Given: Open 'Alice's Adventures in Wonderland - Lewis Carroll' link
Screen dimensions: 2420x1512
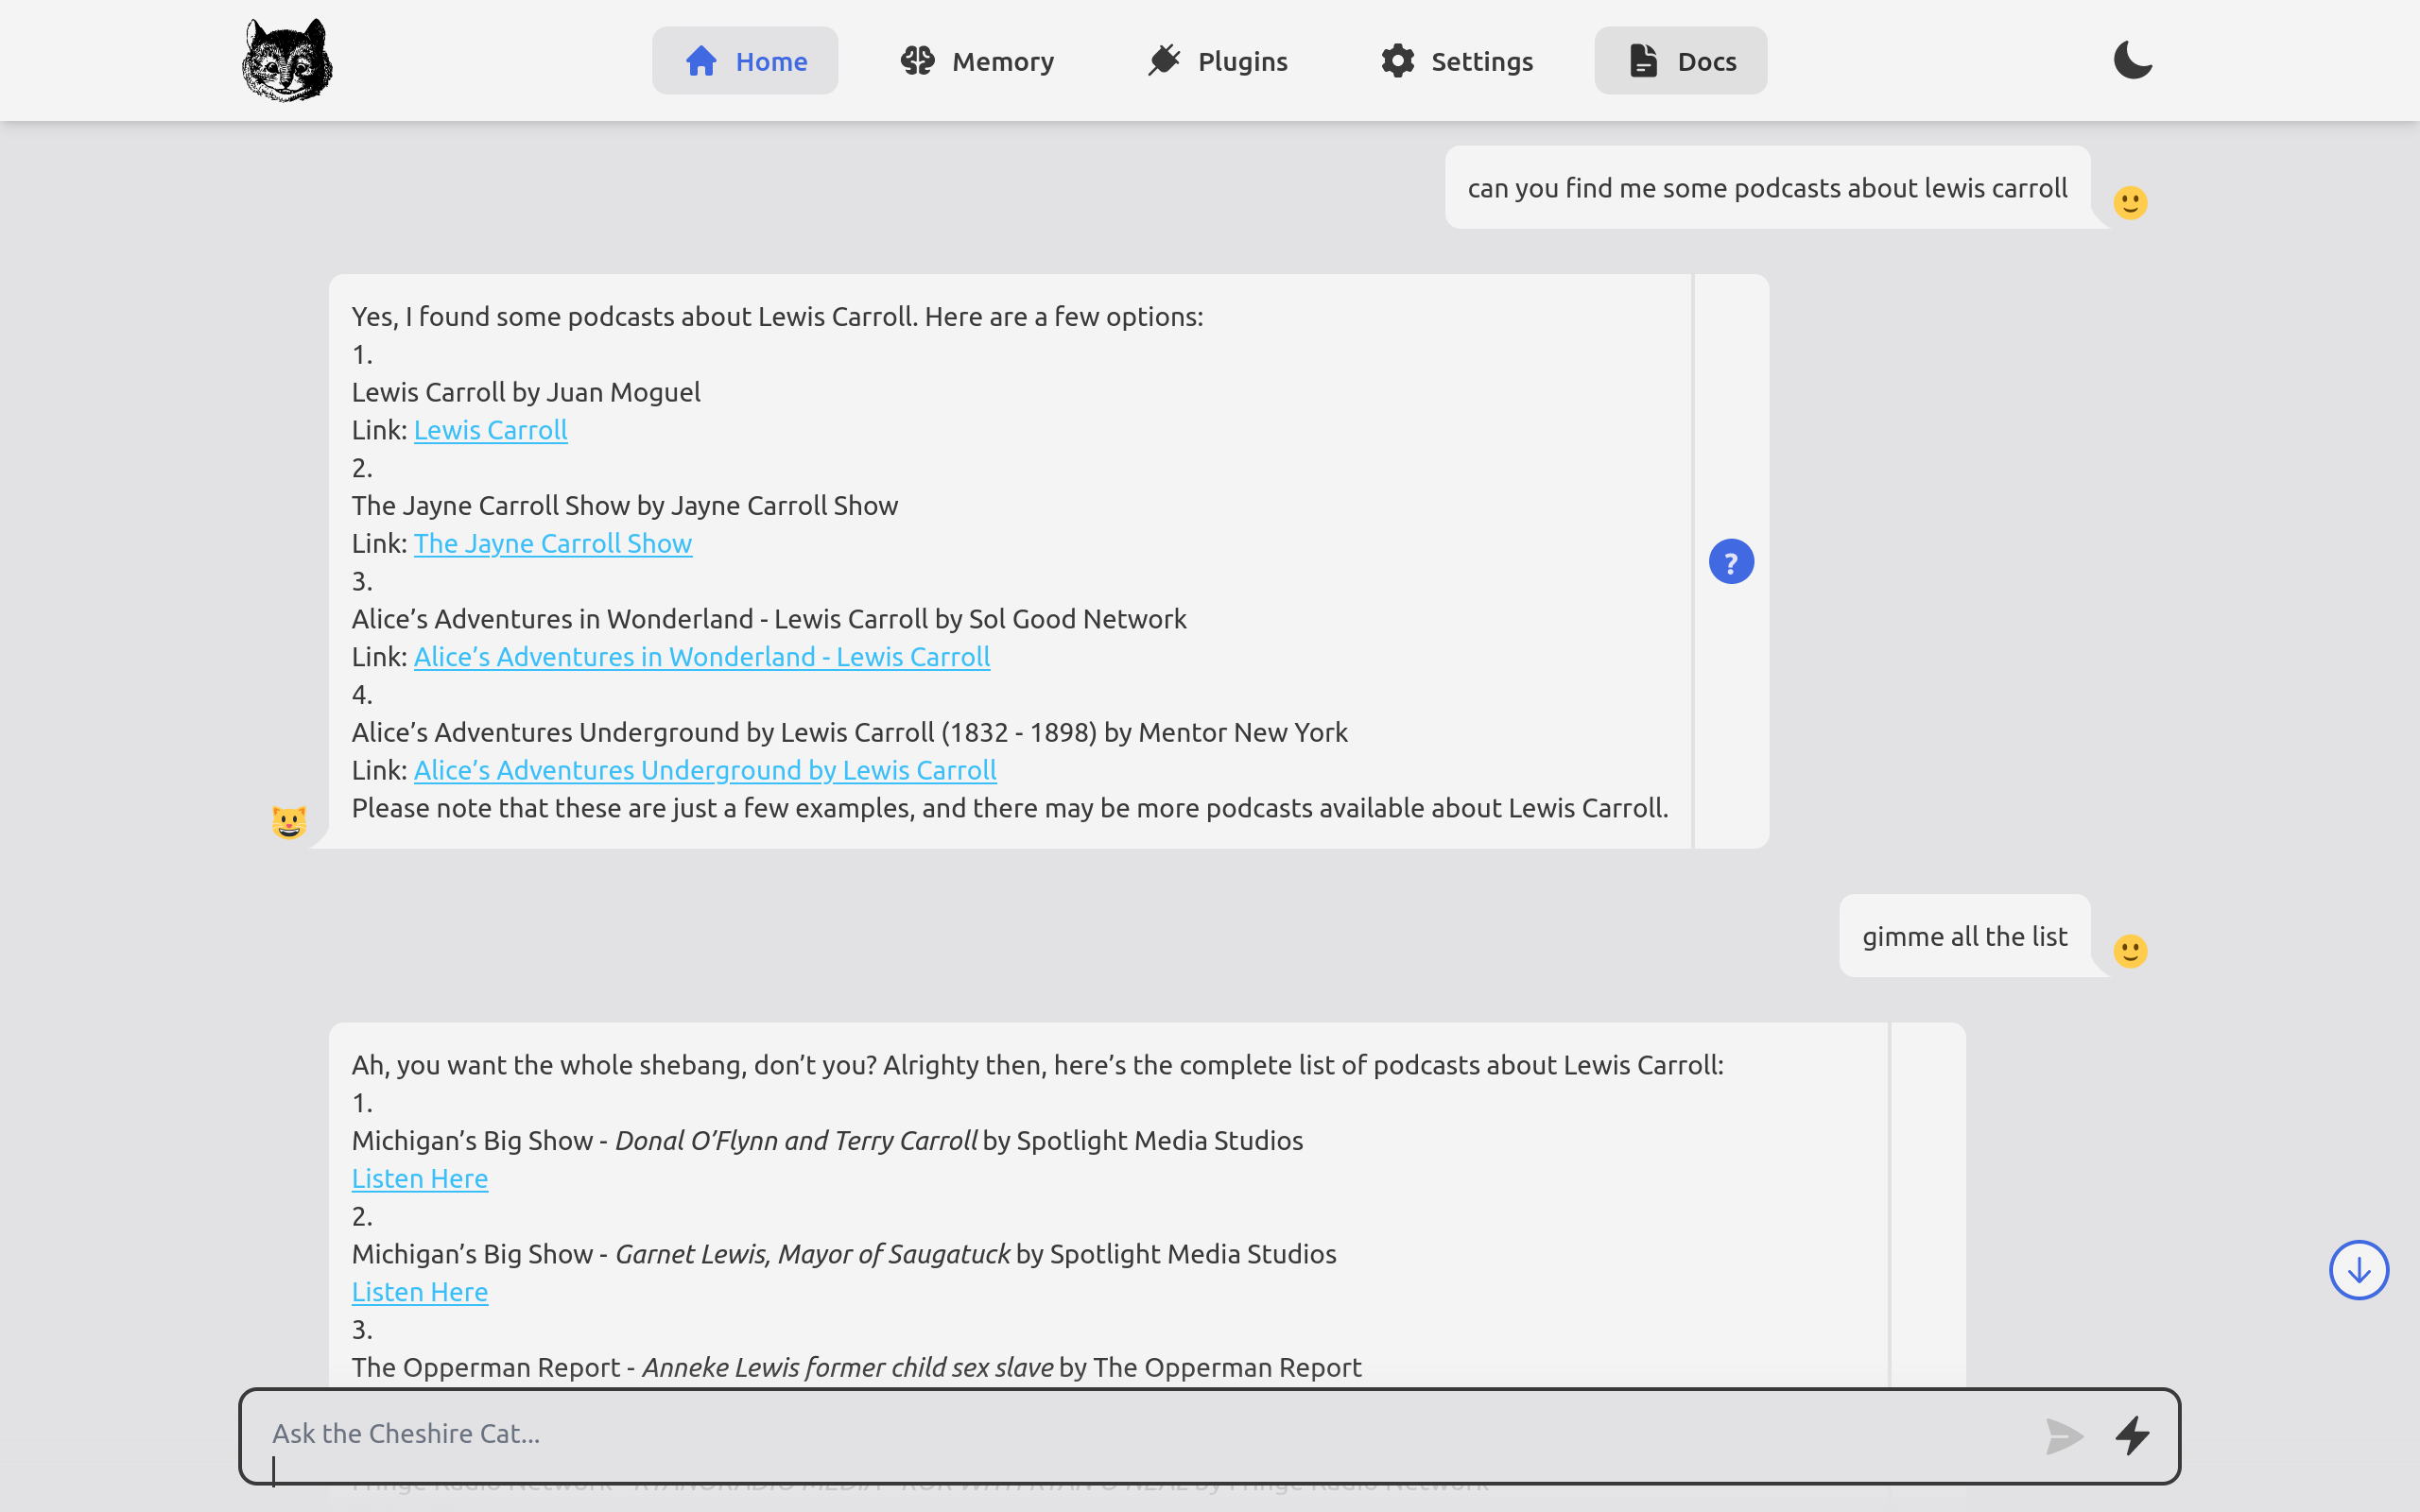Looking at the screenshot, I should (x=701, y=657).
